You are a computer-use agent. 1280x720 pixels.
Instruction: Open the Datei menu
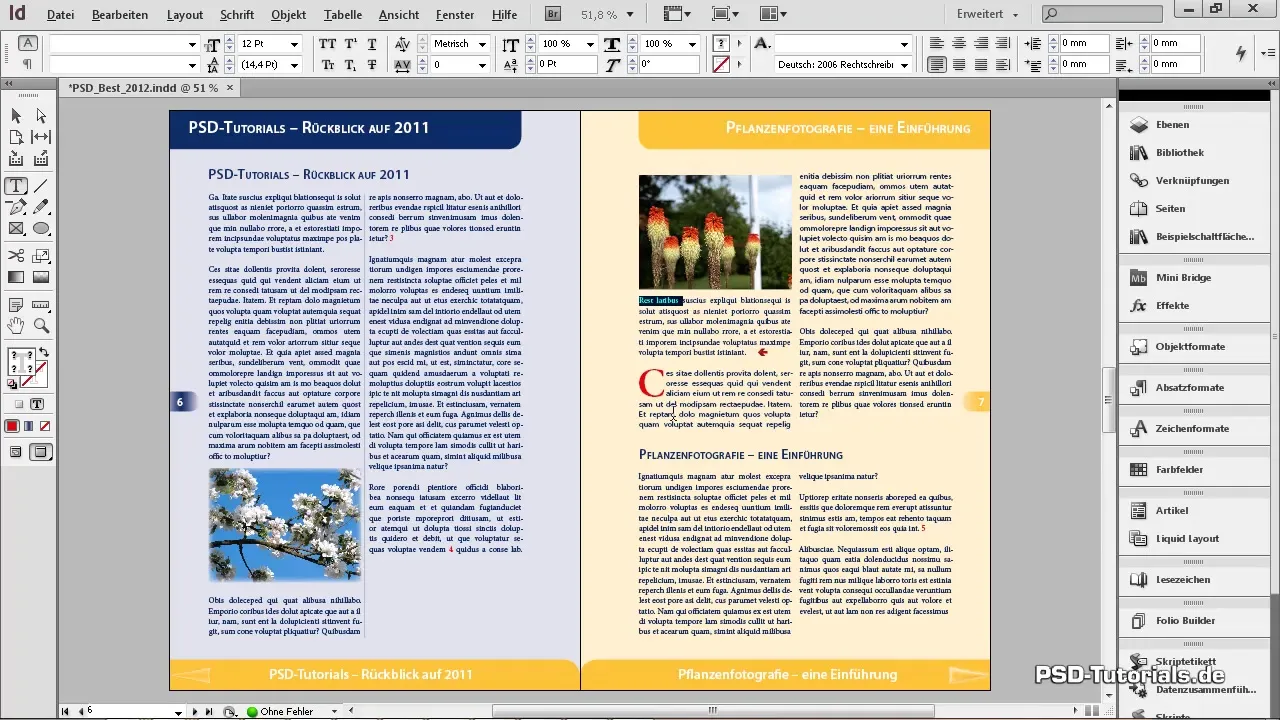point(60,15)
